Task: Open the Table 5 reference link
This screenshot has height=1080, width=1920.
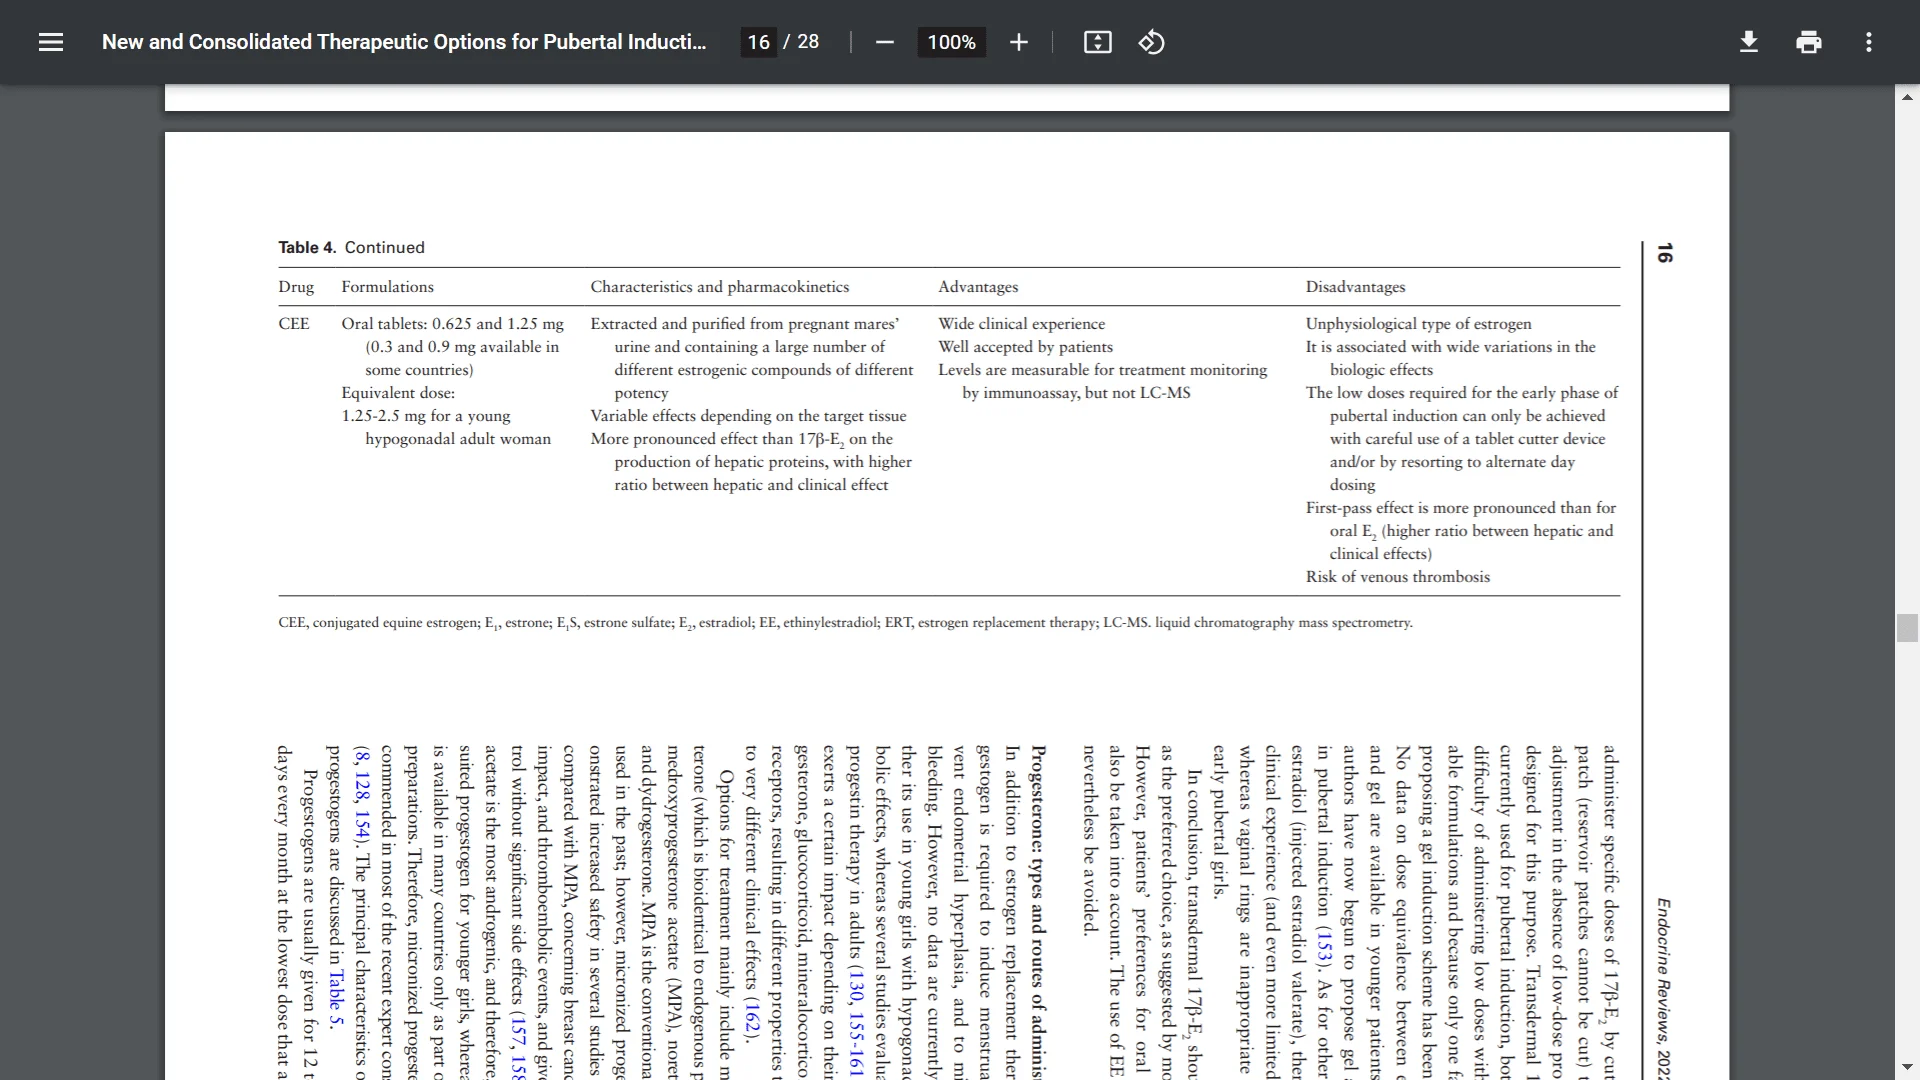Action: tap(336, 997)
